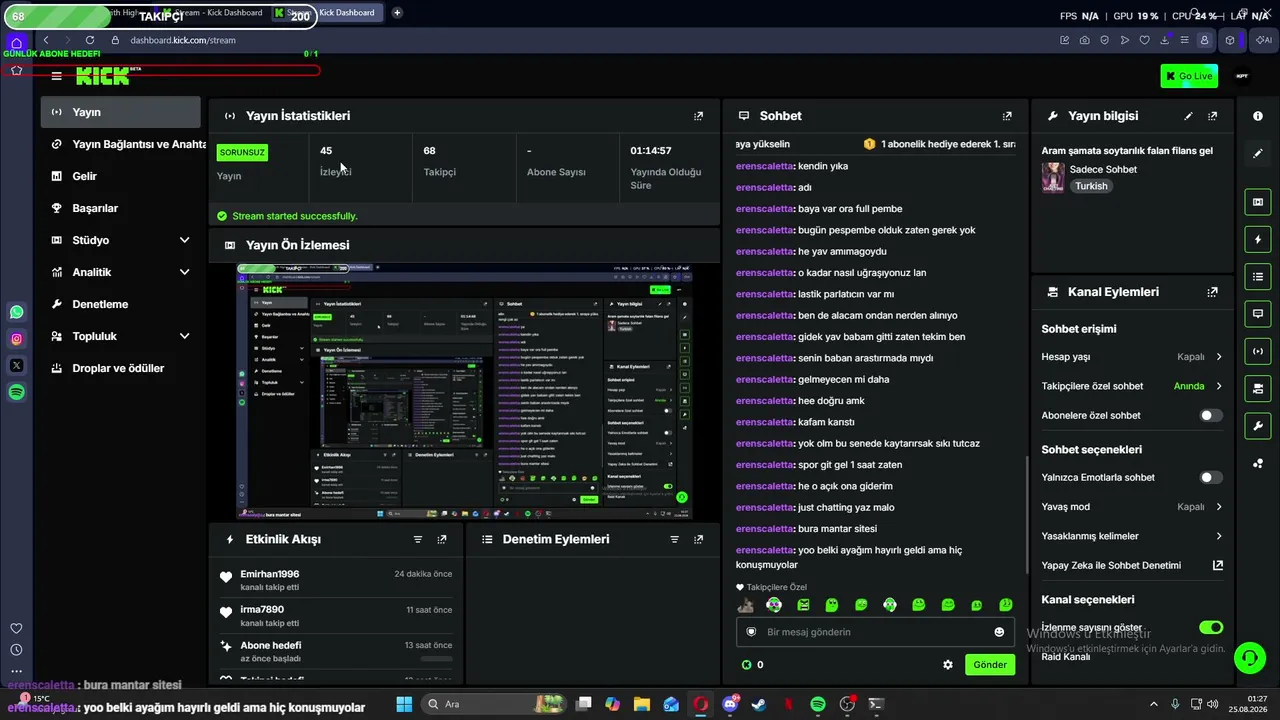Click the Windows Start button
1280x720 pixels.
tap(405, 704)
